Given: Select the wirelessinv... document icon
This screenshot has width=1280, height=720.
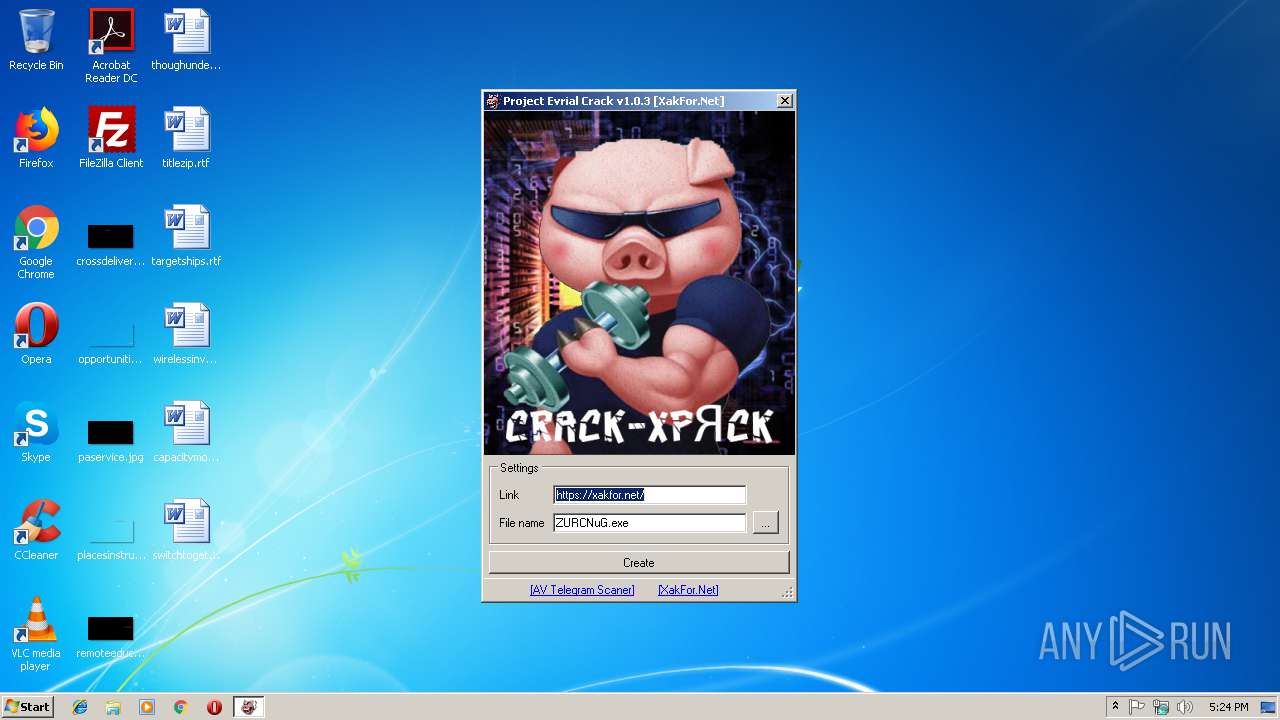Looking at the screenshot, I should point(186,334).
